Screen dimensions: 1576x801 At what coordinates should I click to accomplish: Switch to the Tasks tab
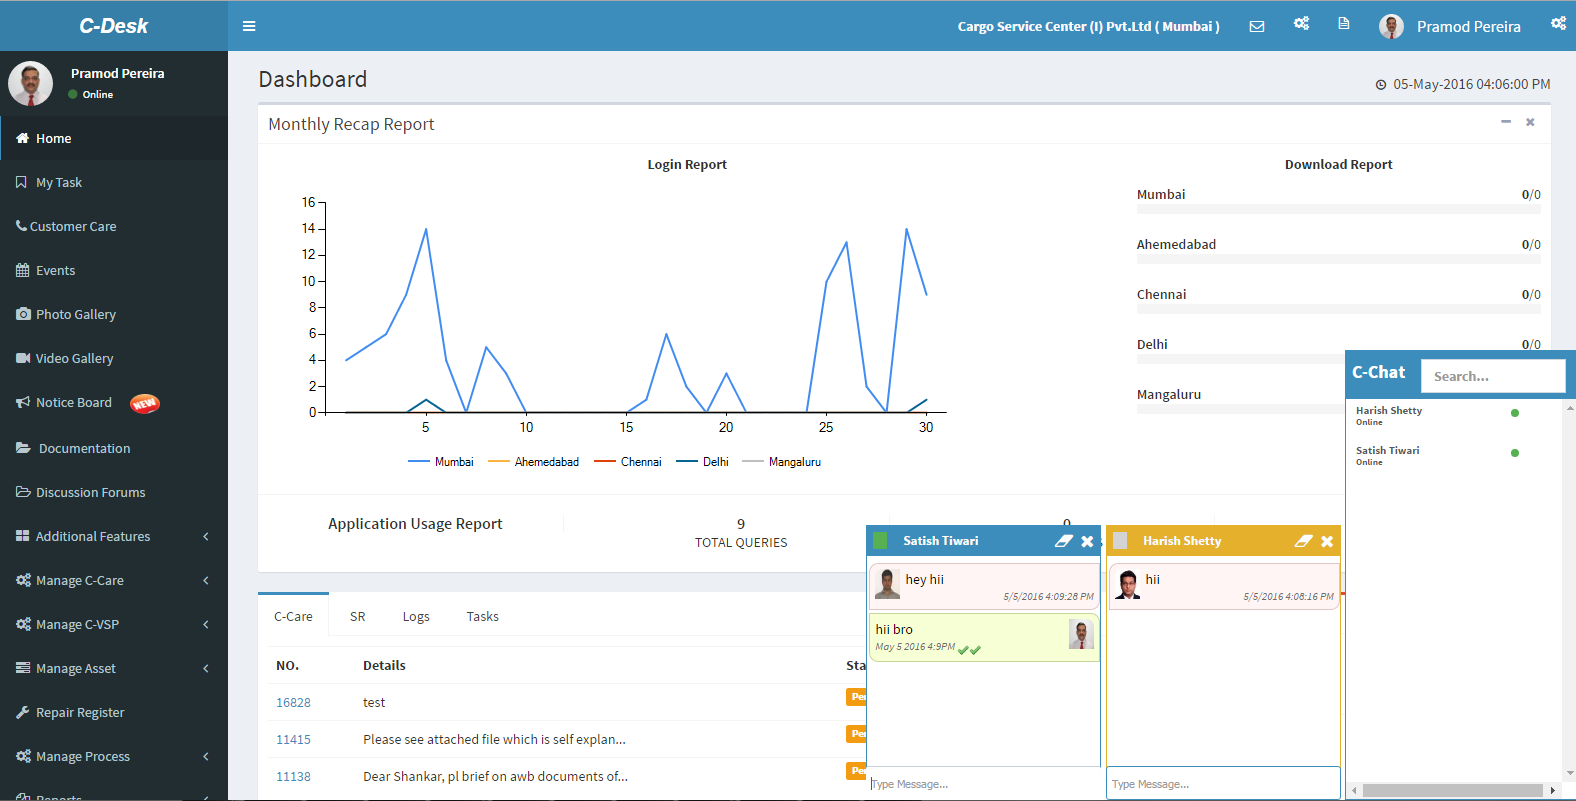[x=483, y=616]
